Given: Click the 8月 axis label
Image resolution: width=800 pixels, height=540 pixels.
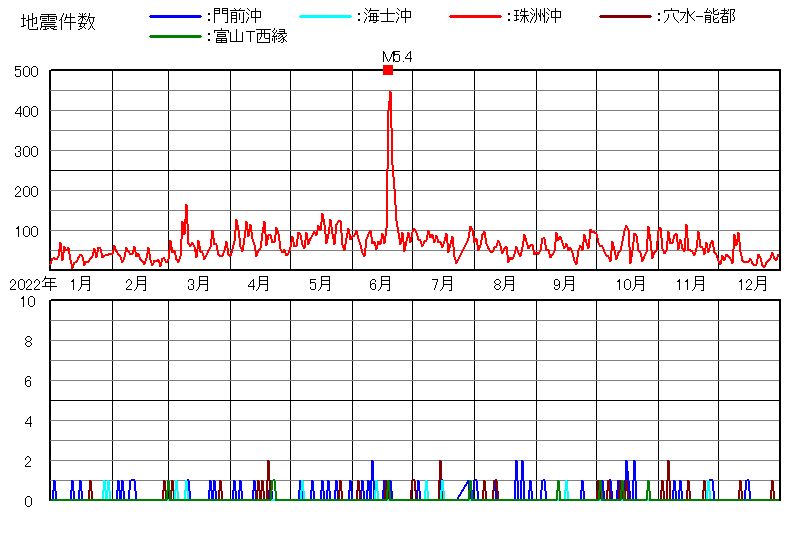Looking at the screenshot, I should pyautogui.click(x=504, y=284).
